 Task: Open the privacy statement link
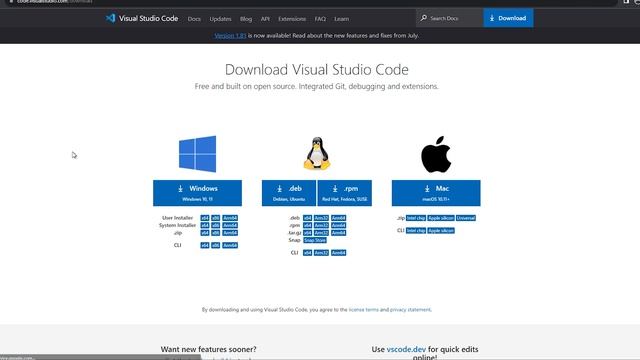410,310
